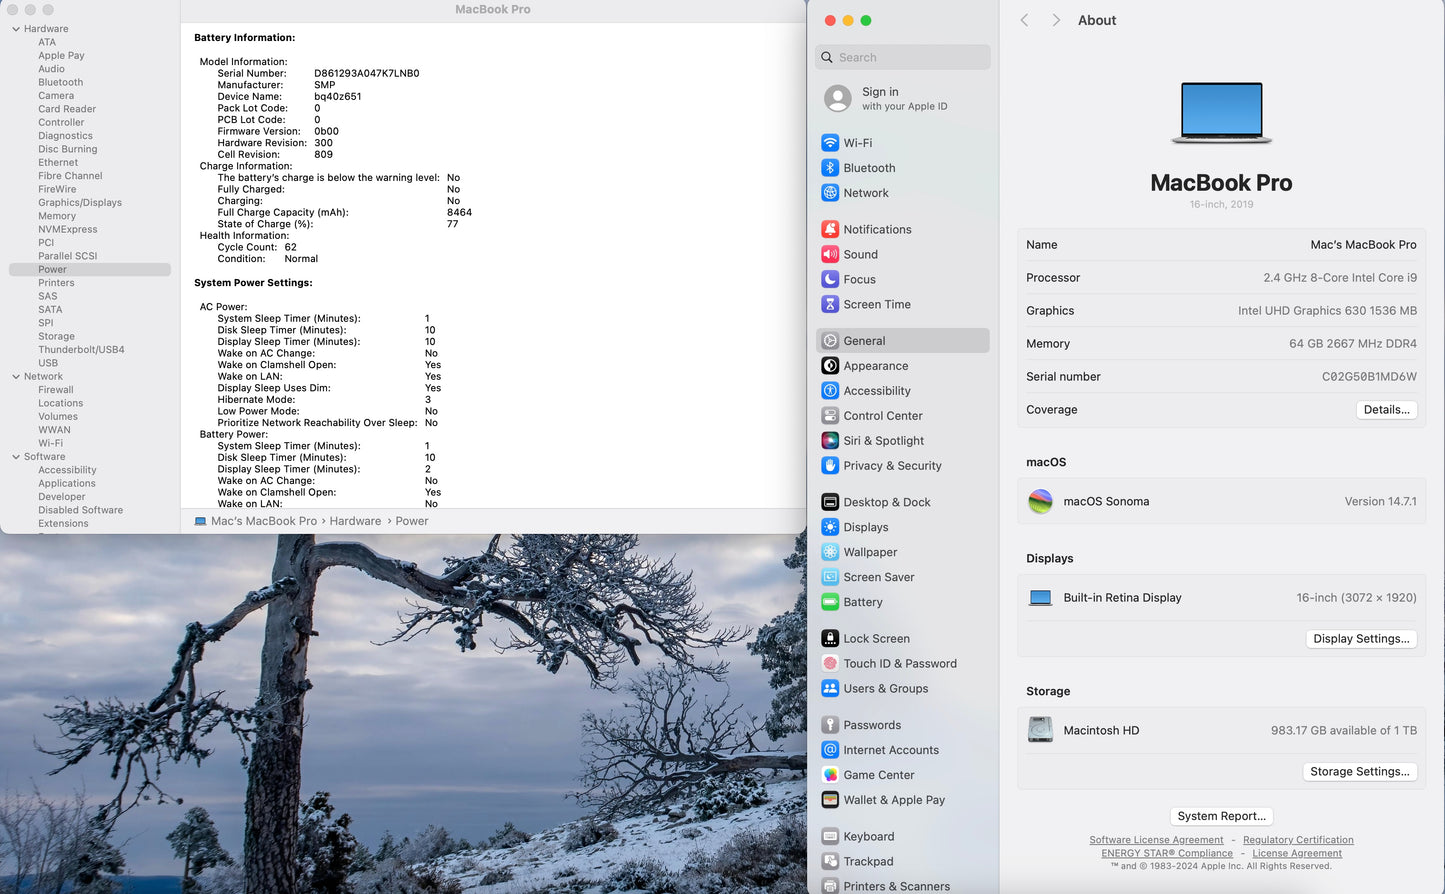Collapse the Hardware tree section
Viewport: 1445px width, 894px height.
click(x=16, y=29)
